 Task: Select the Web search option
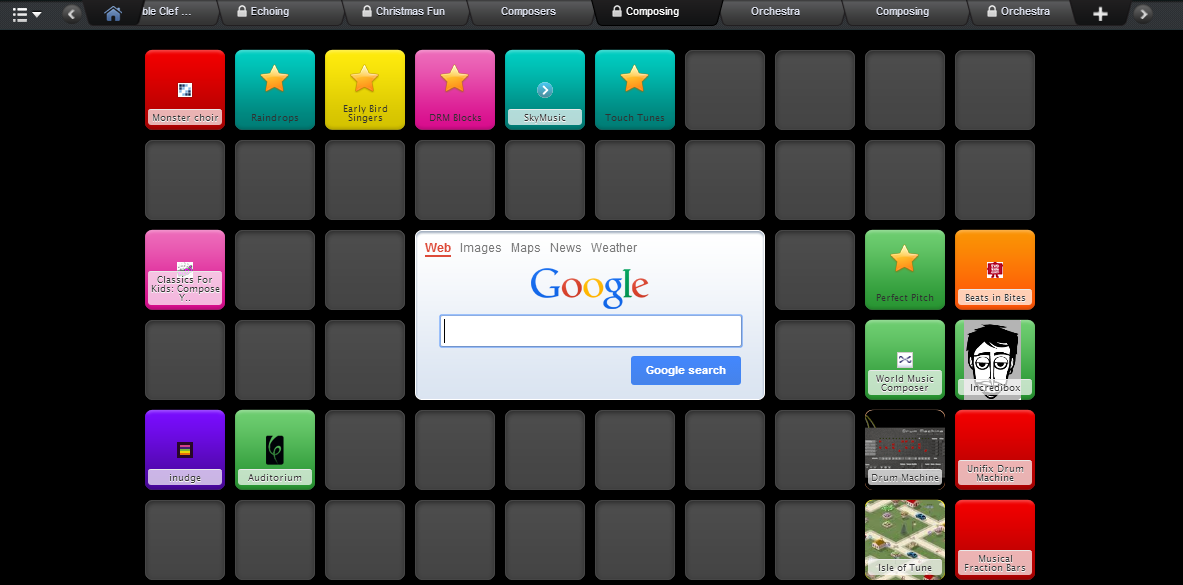pos(438,248)
